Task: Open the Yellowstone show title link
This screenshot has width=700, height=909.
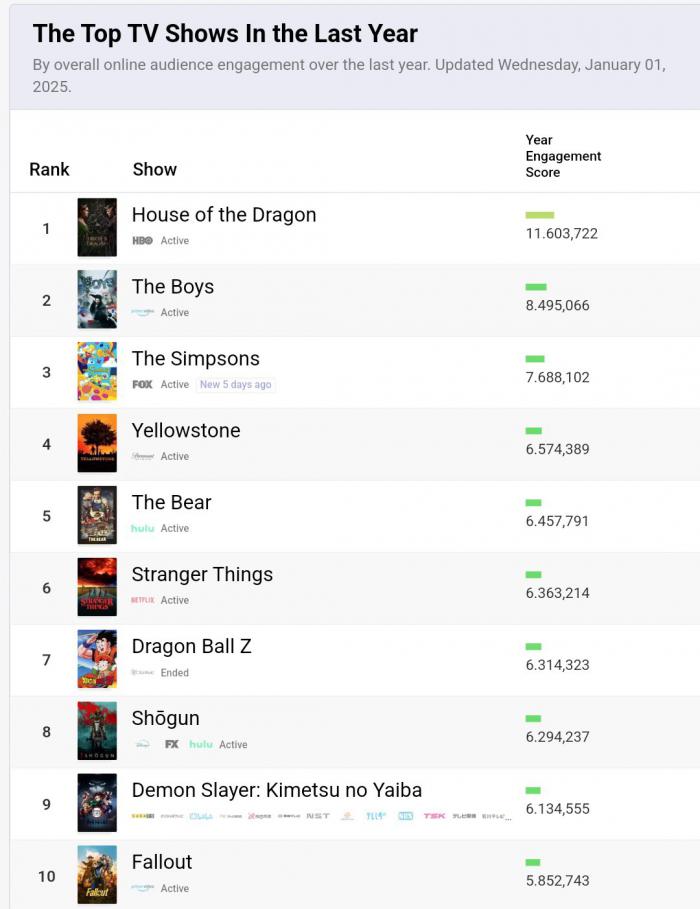Action: coord(186,431)
